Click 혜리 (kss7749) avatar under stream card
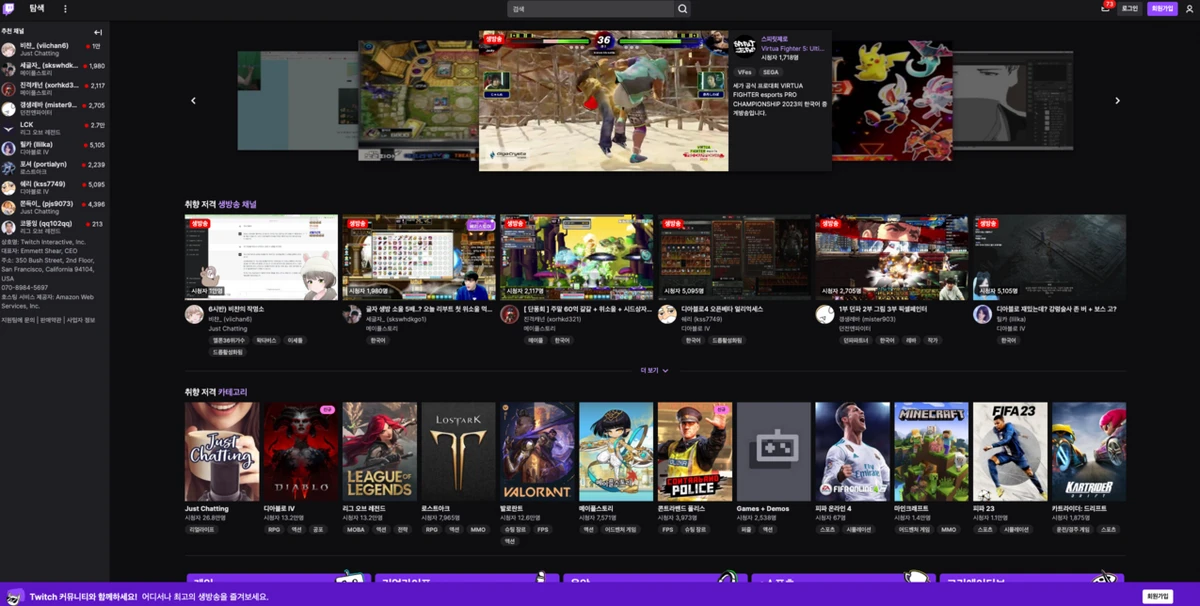The height and width of the screenshot is (606, 1200). click(x=667, y=314)
